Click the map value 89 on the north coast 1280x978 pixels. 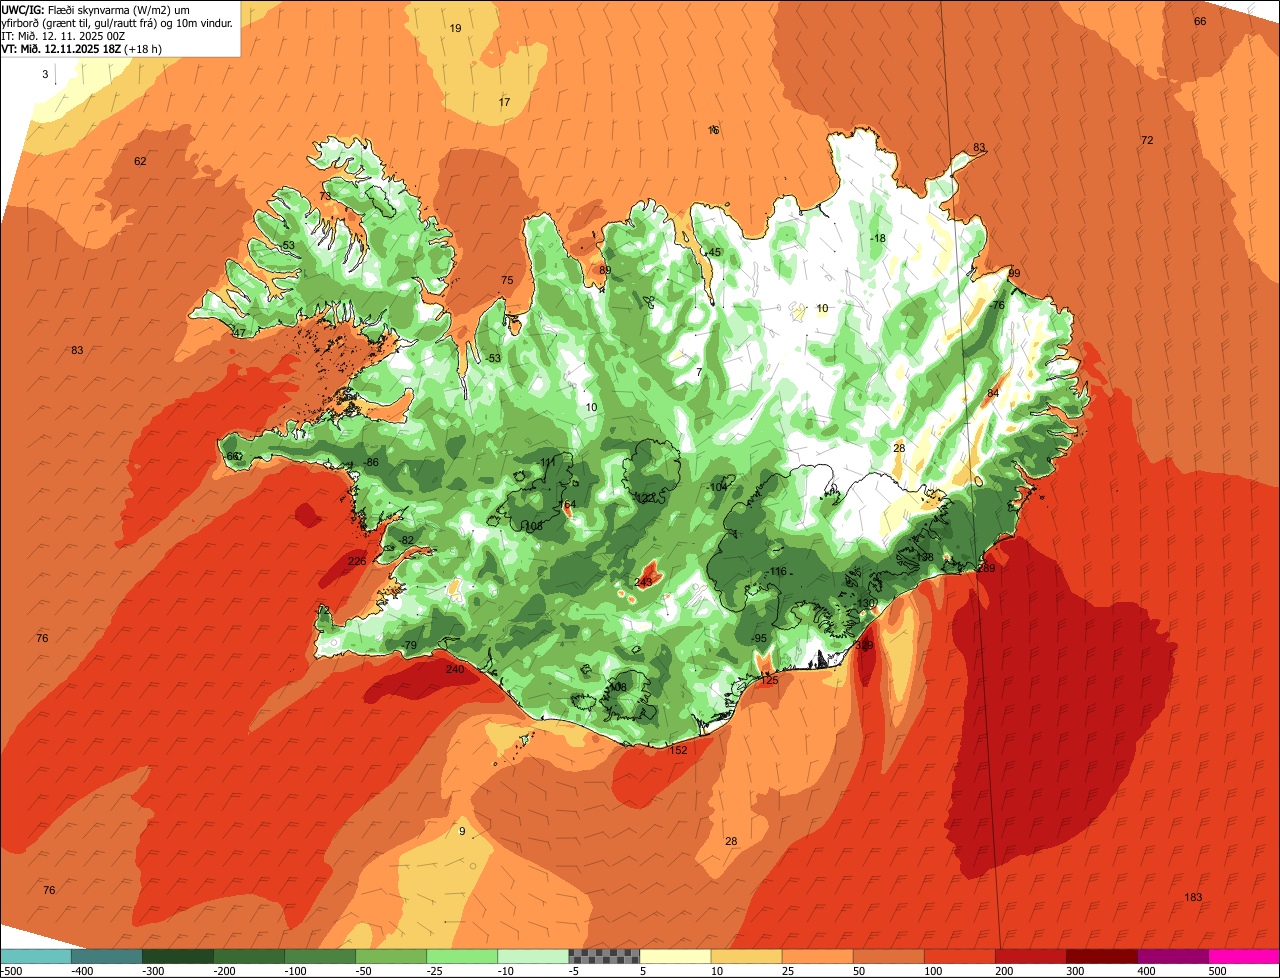pos(605,270)
